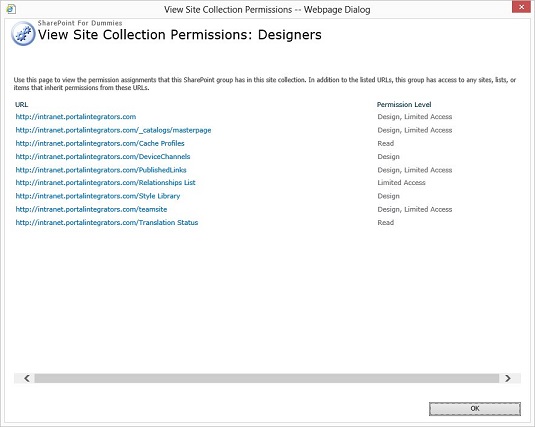Open the Relationships List URL link
The image size is (535, 427).
105,183
